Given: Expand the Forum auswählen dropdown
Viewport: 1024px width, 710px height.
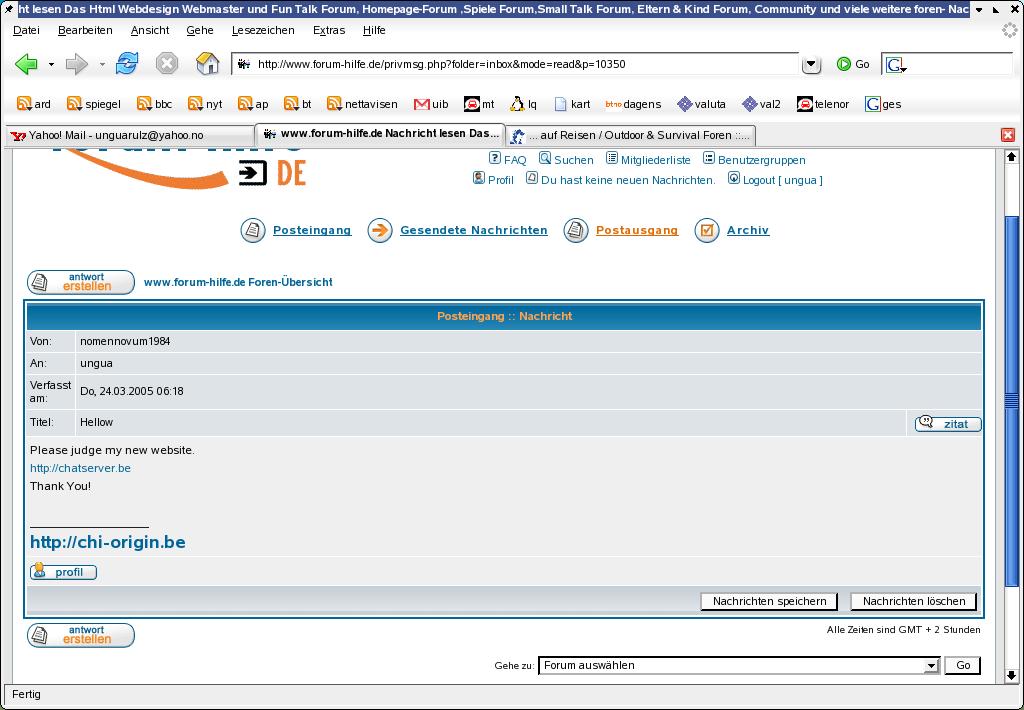Looking at the screenshot, I should click(931, 666).
